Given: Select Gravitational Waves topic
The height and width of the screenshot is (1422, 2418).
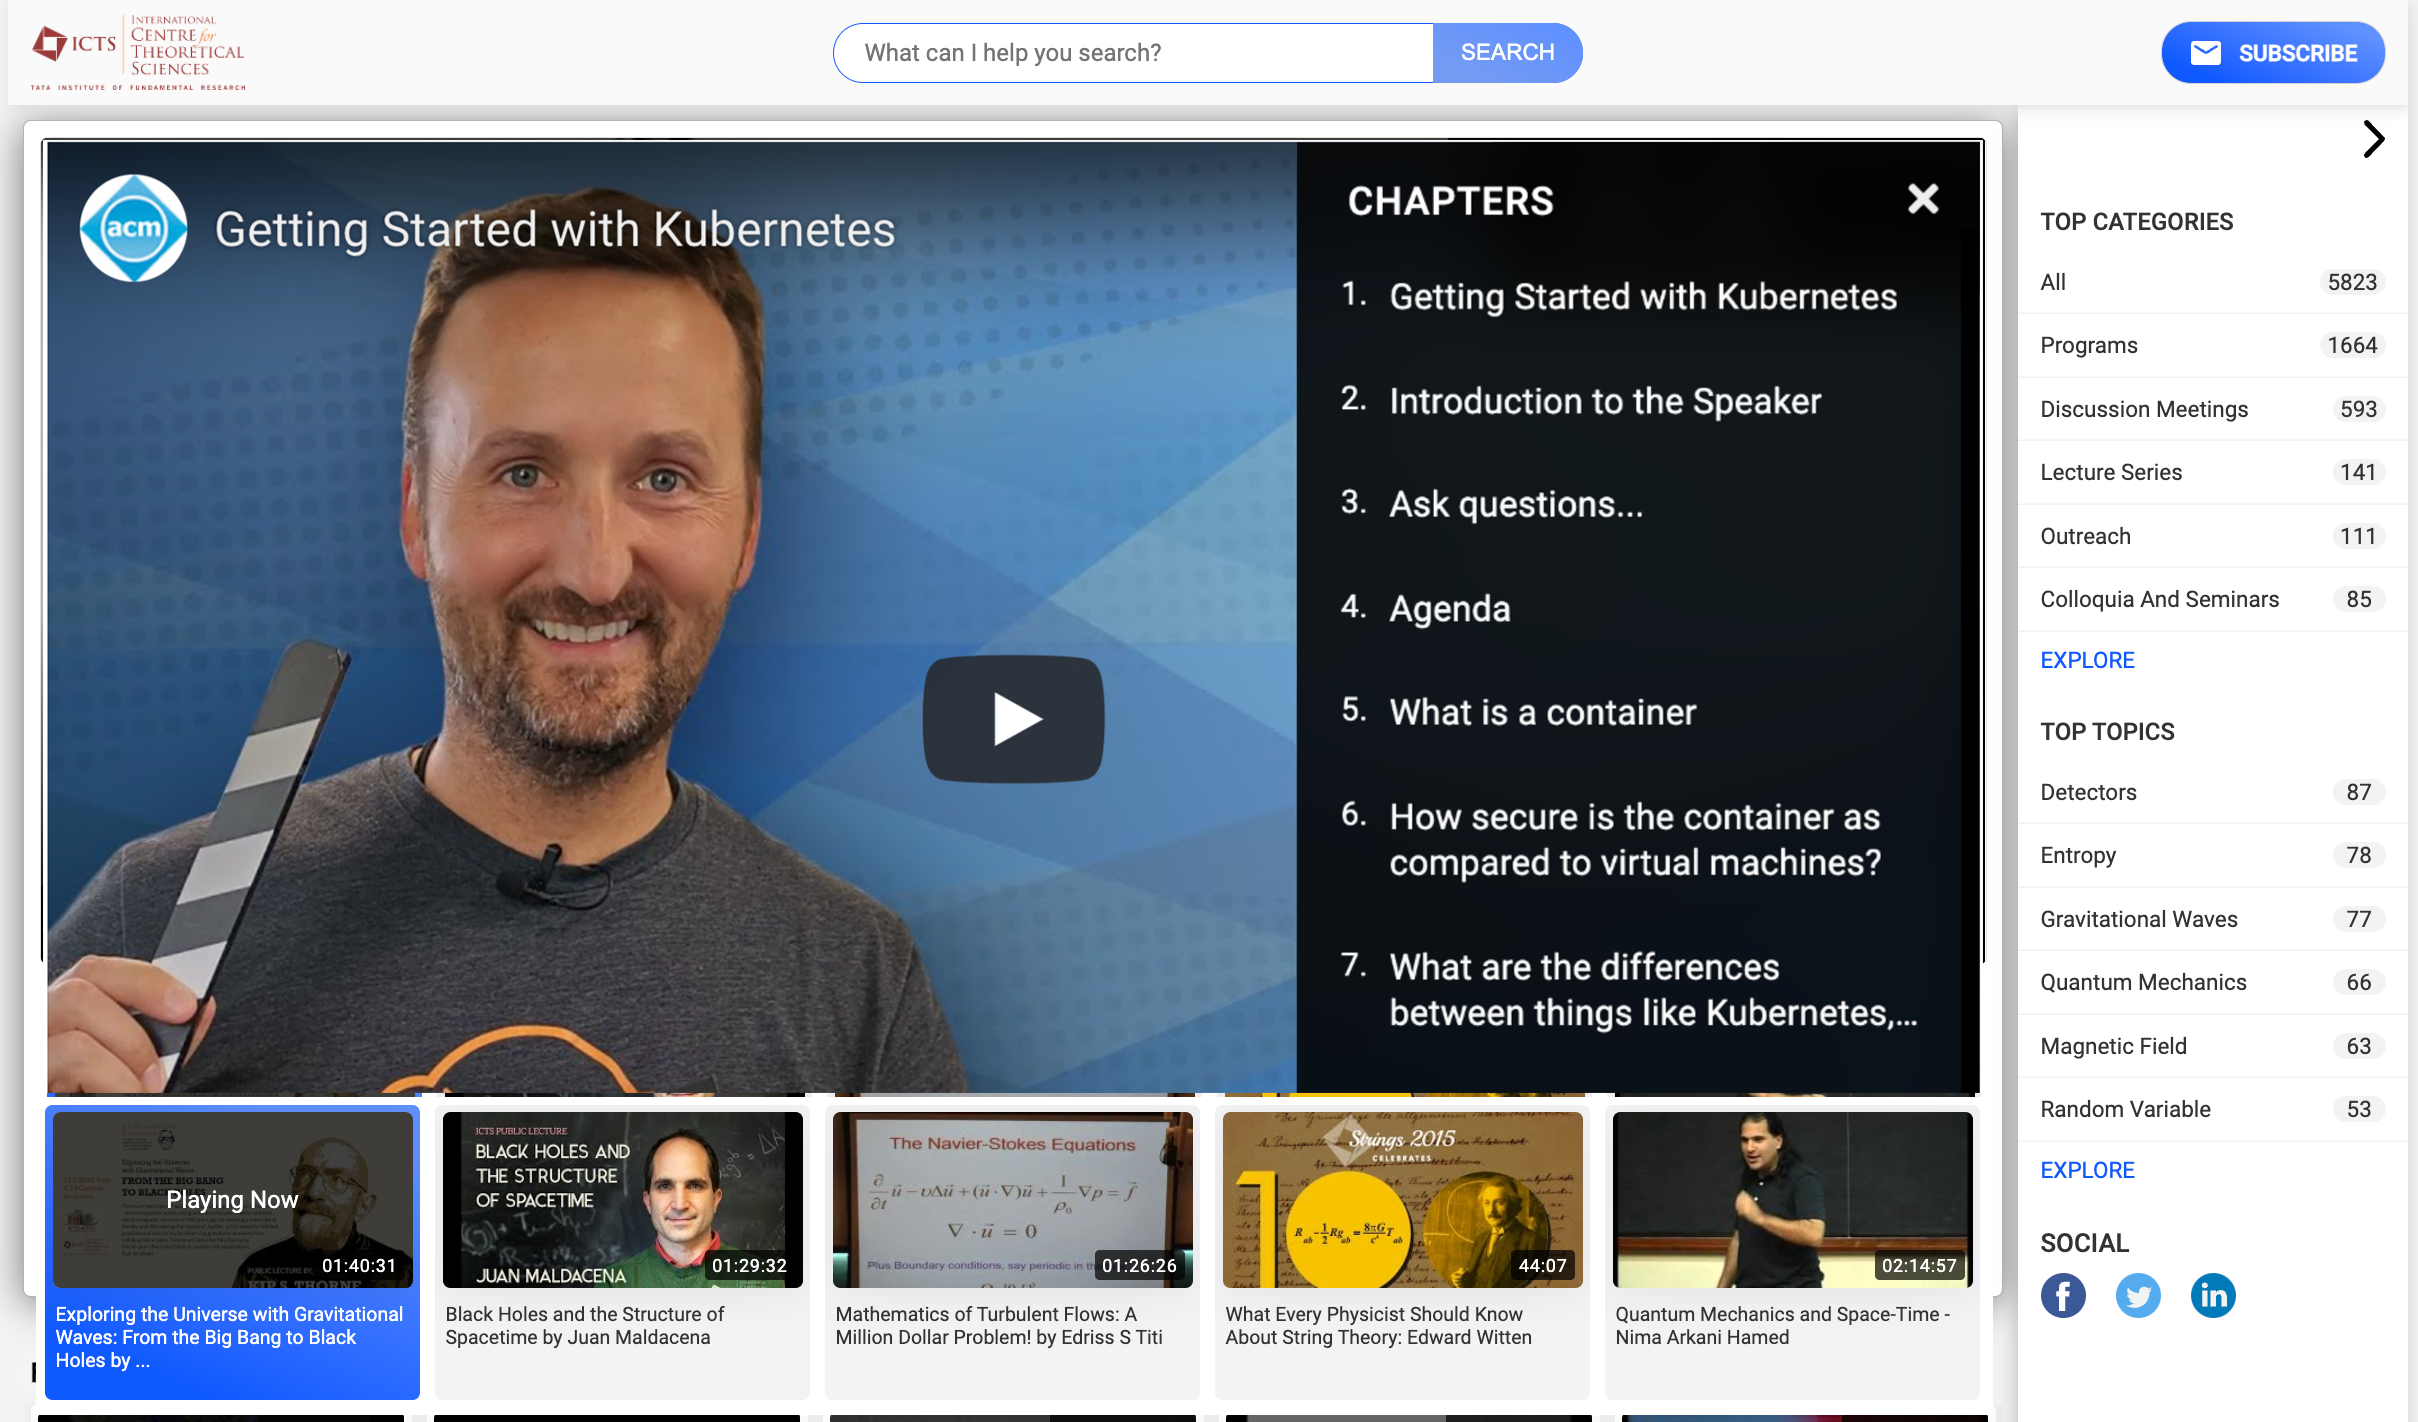Looking at the screenshot, I should tap(2138, 919).
